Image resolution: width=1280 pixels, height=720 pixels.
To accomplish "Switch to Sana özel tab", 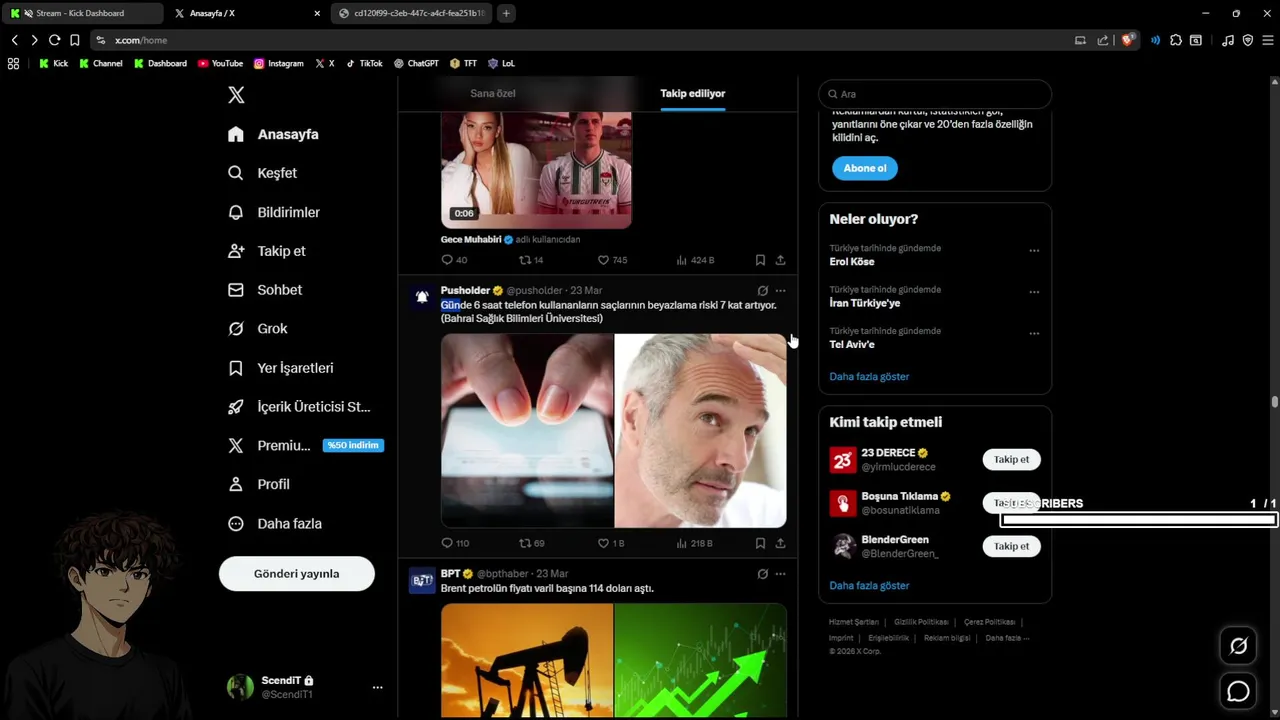I will pyautogui.click(x=493, y=93).
